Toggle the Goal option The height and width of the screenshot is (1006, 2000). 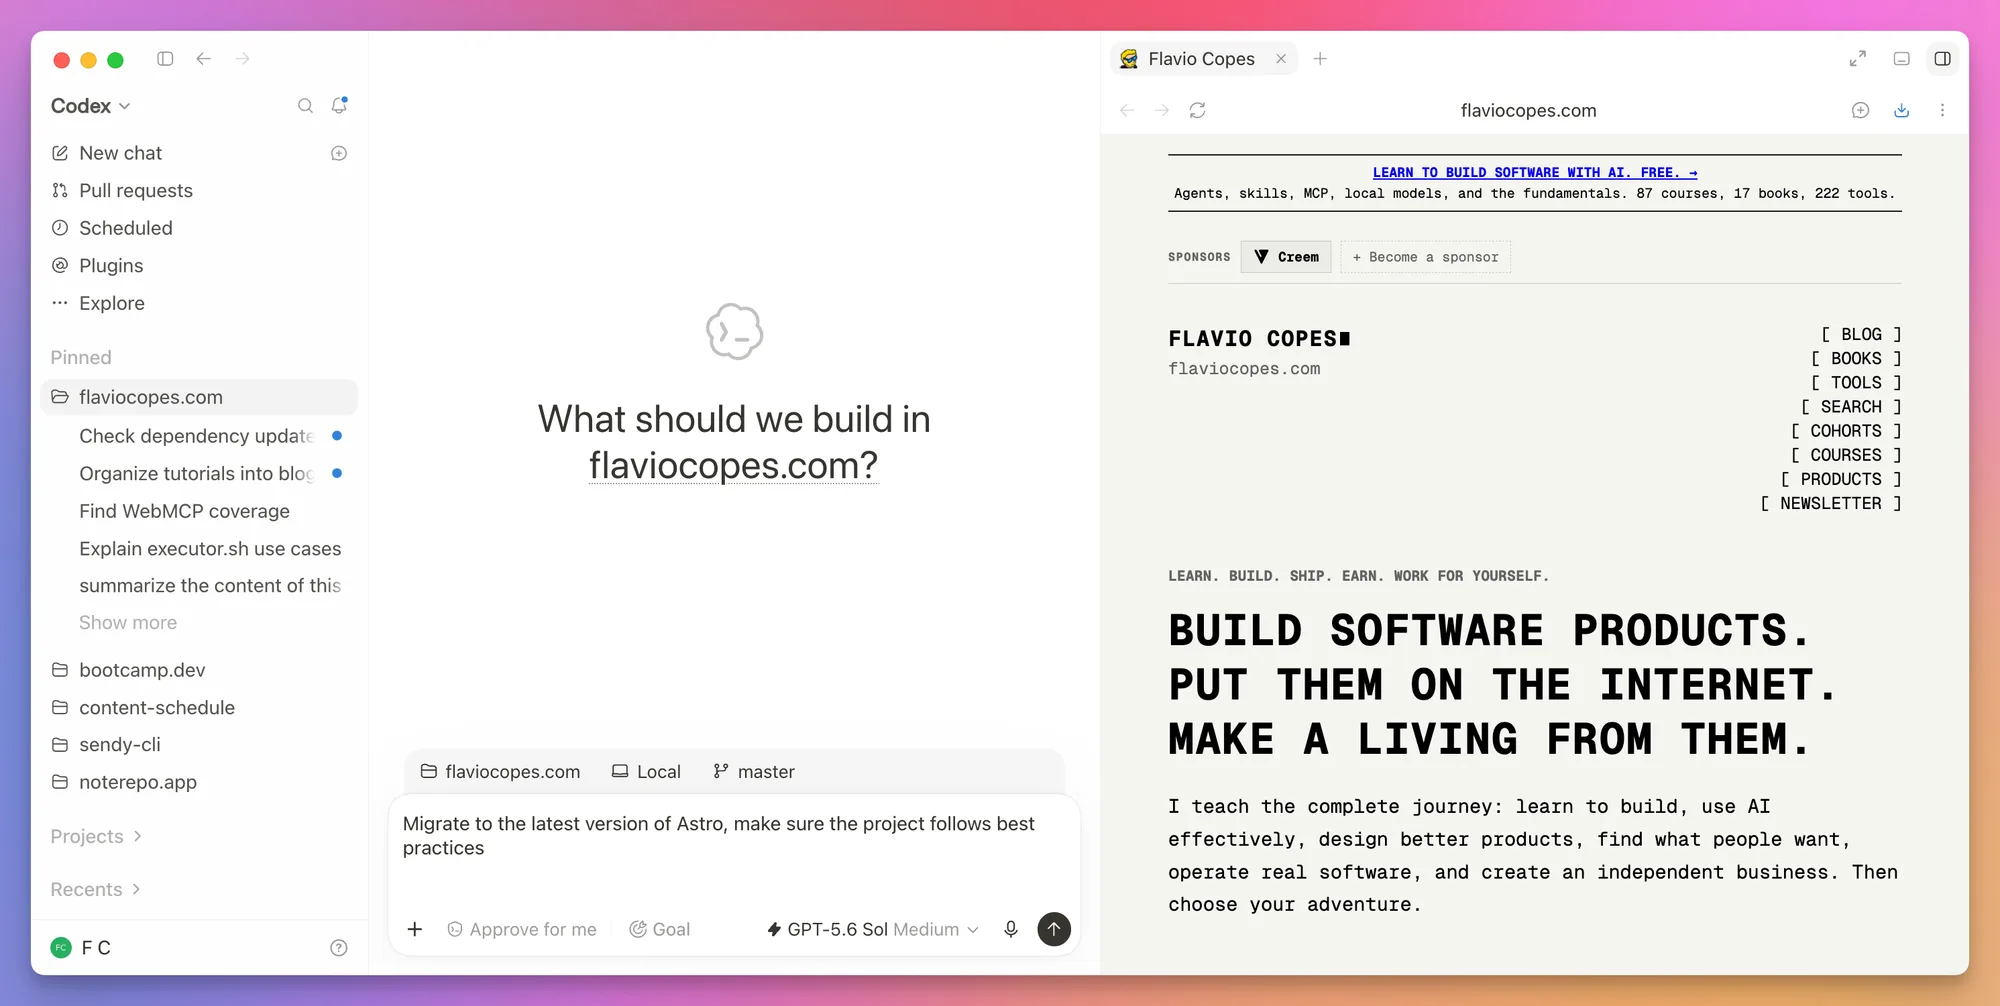659,929
